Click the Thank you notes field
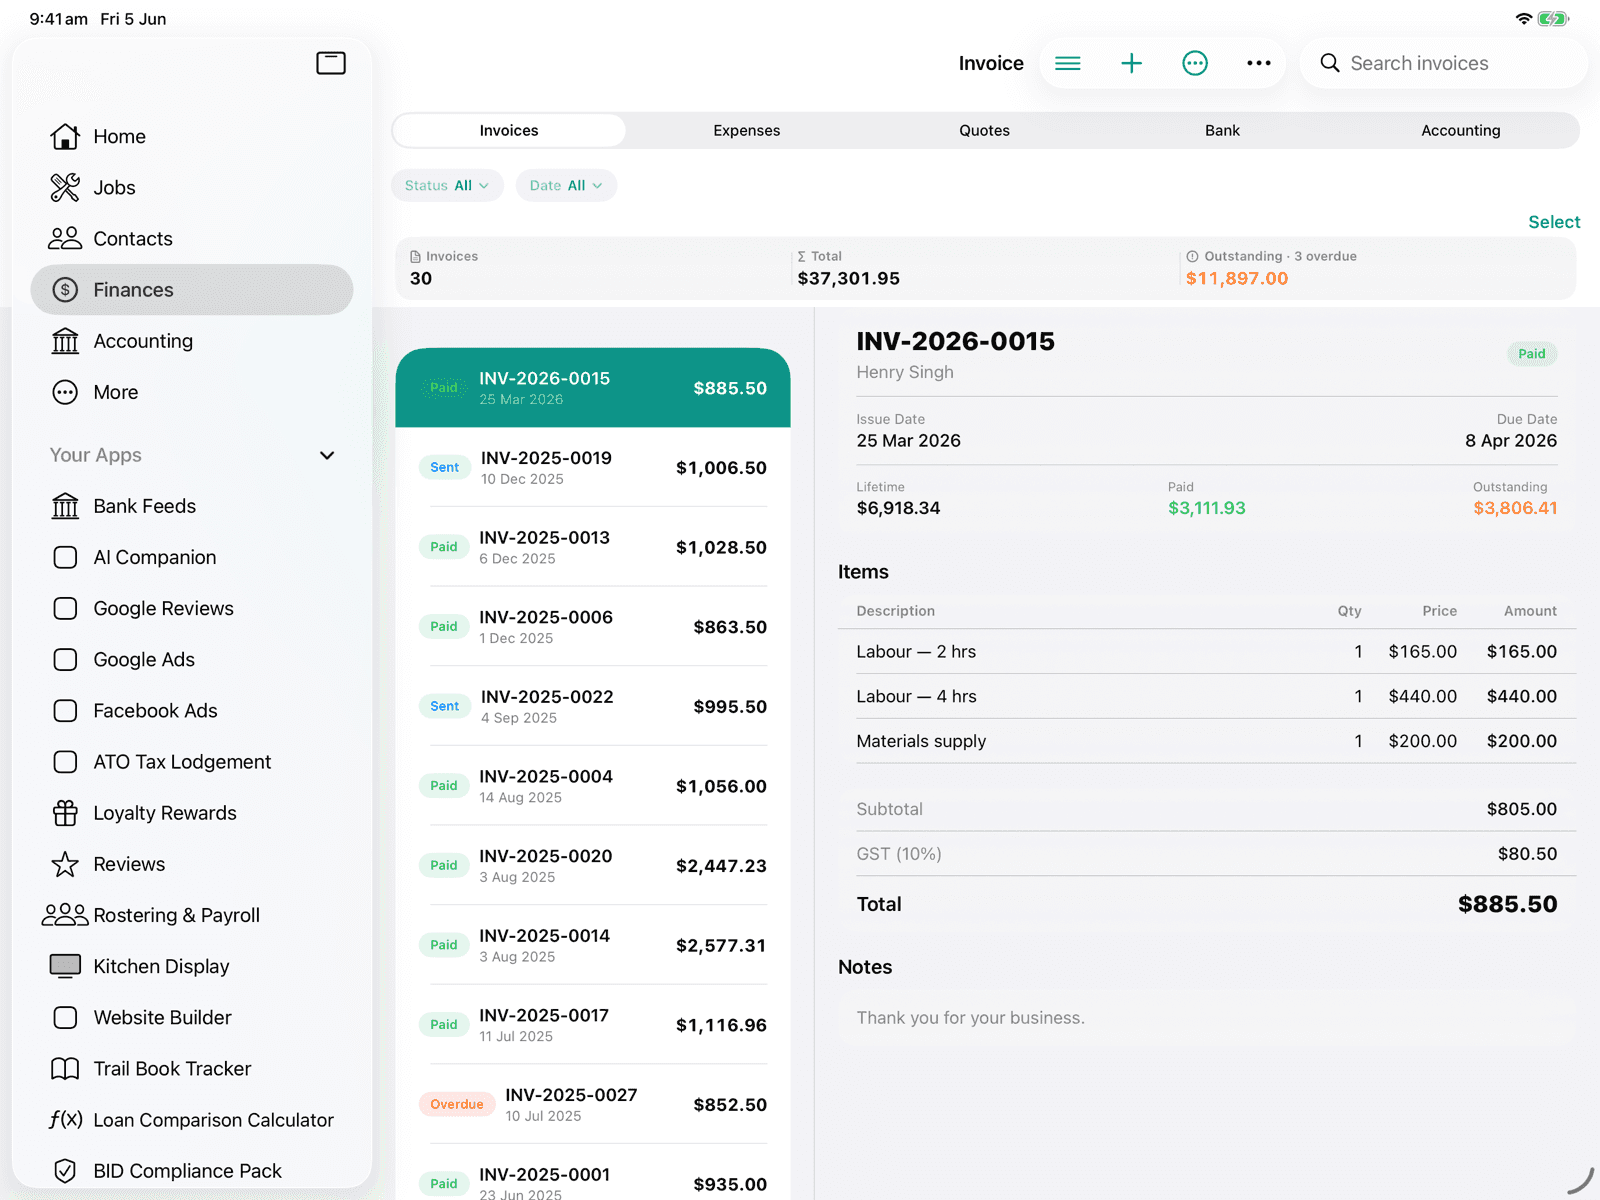 click(x=1207, y=1018)
